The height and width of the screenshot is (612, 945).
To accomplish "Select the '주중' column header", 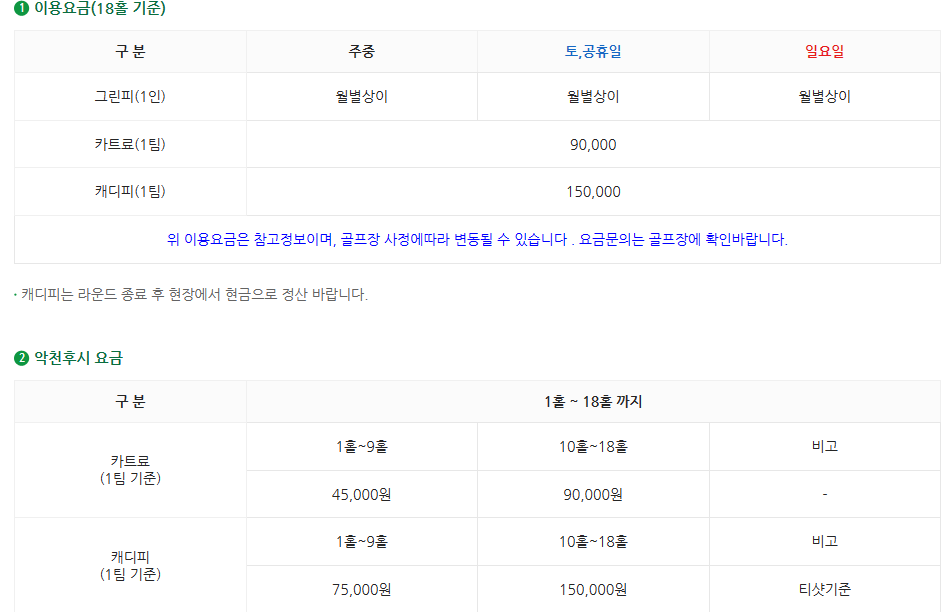I will coord(362,52).
